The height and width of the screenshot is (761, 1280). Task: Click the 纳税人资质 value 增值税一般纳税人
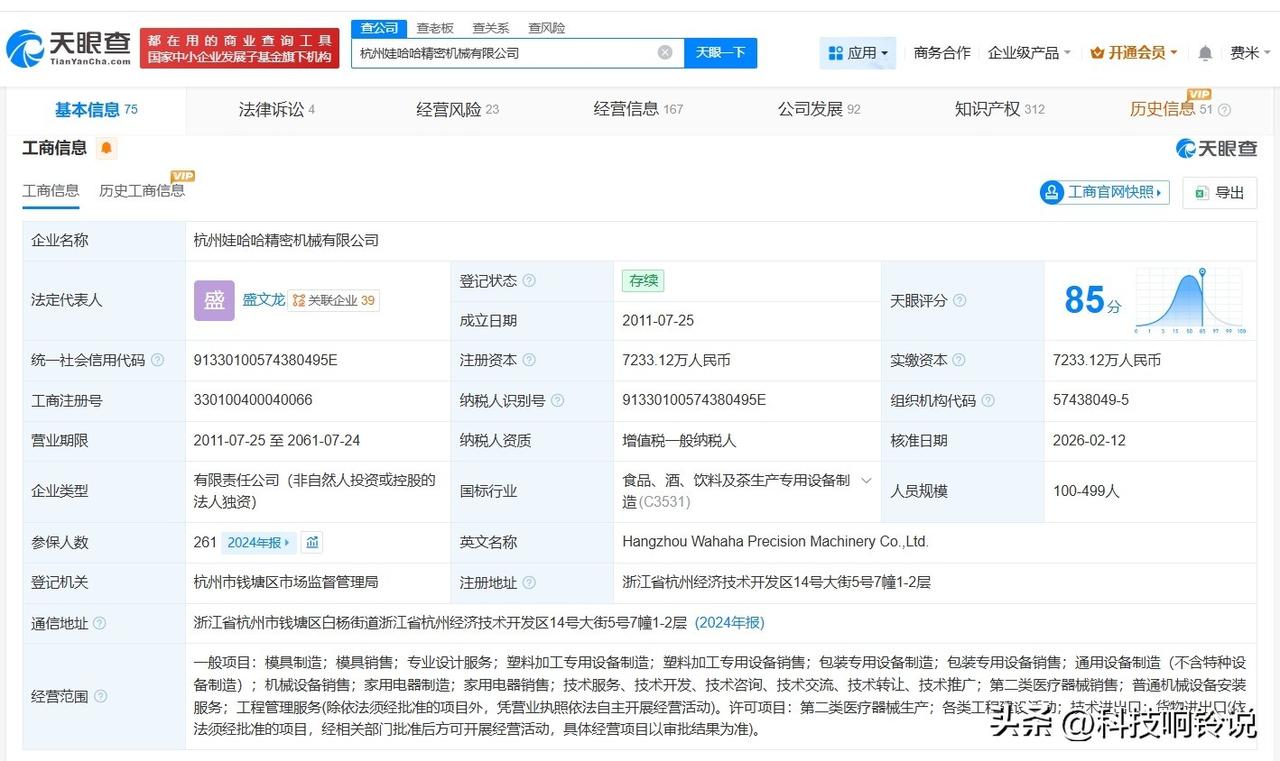tap(679, 440)
